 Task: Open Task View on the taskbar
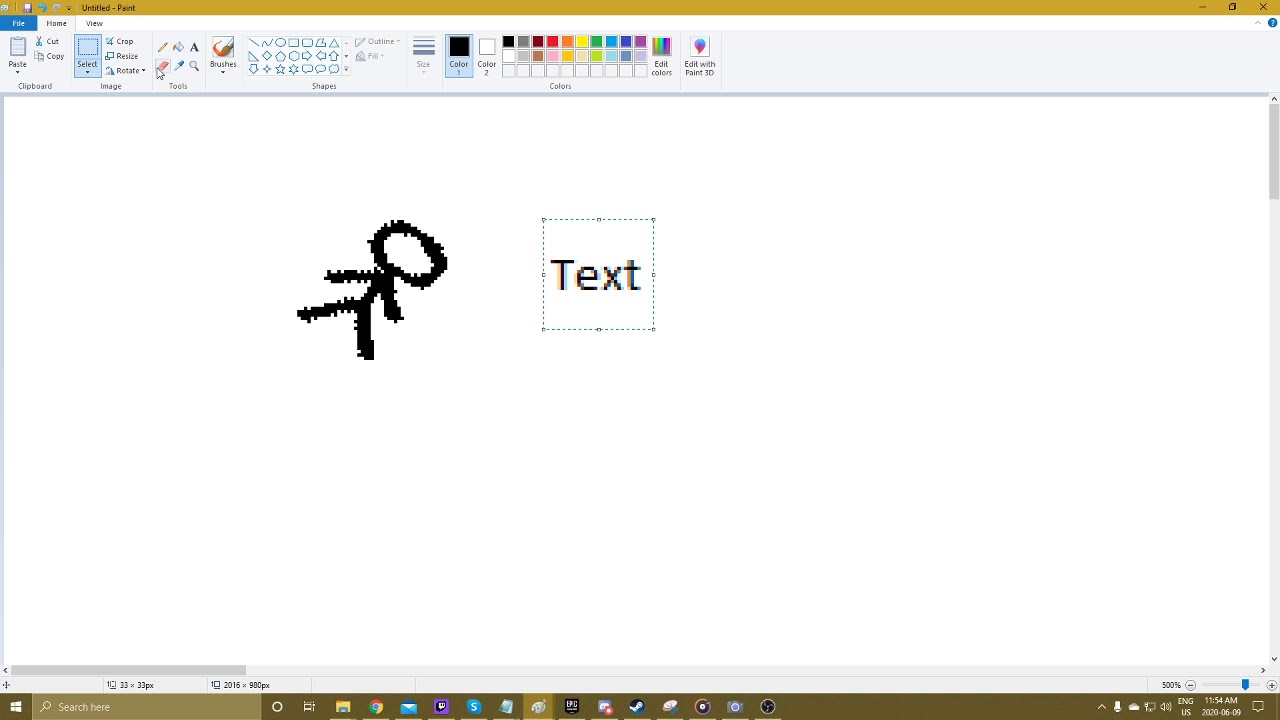pyautogui.click(x=309, y=707)
